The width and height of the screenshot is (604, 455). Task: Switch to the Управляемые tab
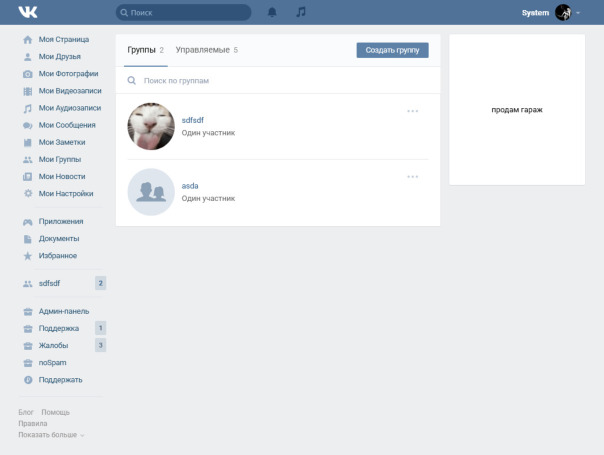pyautogui.click(x=206, y=50)
